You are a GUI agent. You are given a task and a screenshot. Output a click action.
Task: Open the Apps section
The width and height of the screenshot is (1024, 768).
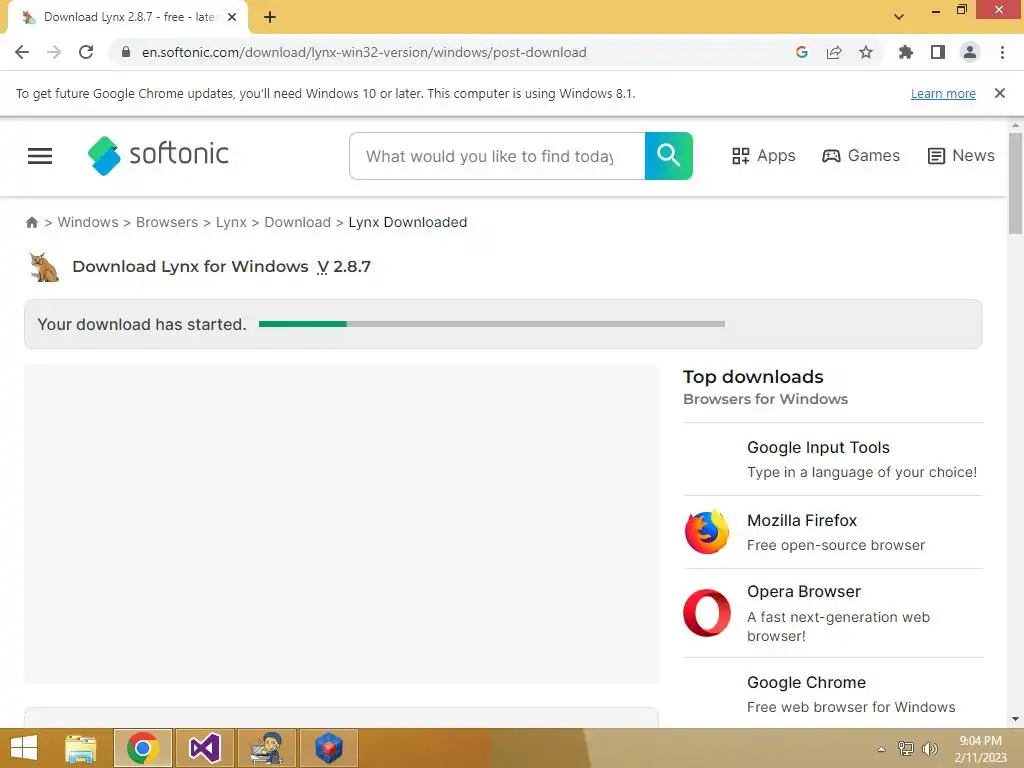click(x=763, y=156)
